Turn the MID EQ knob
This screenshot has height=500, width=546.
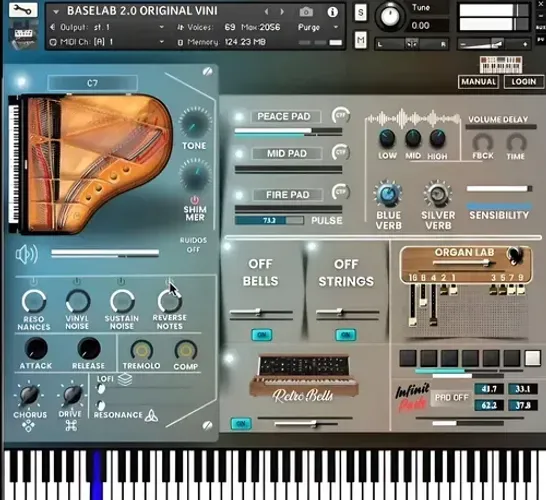point(413,139)
